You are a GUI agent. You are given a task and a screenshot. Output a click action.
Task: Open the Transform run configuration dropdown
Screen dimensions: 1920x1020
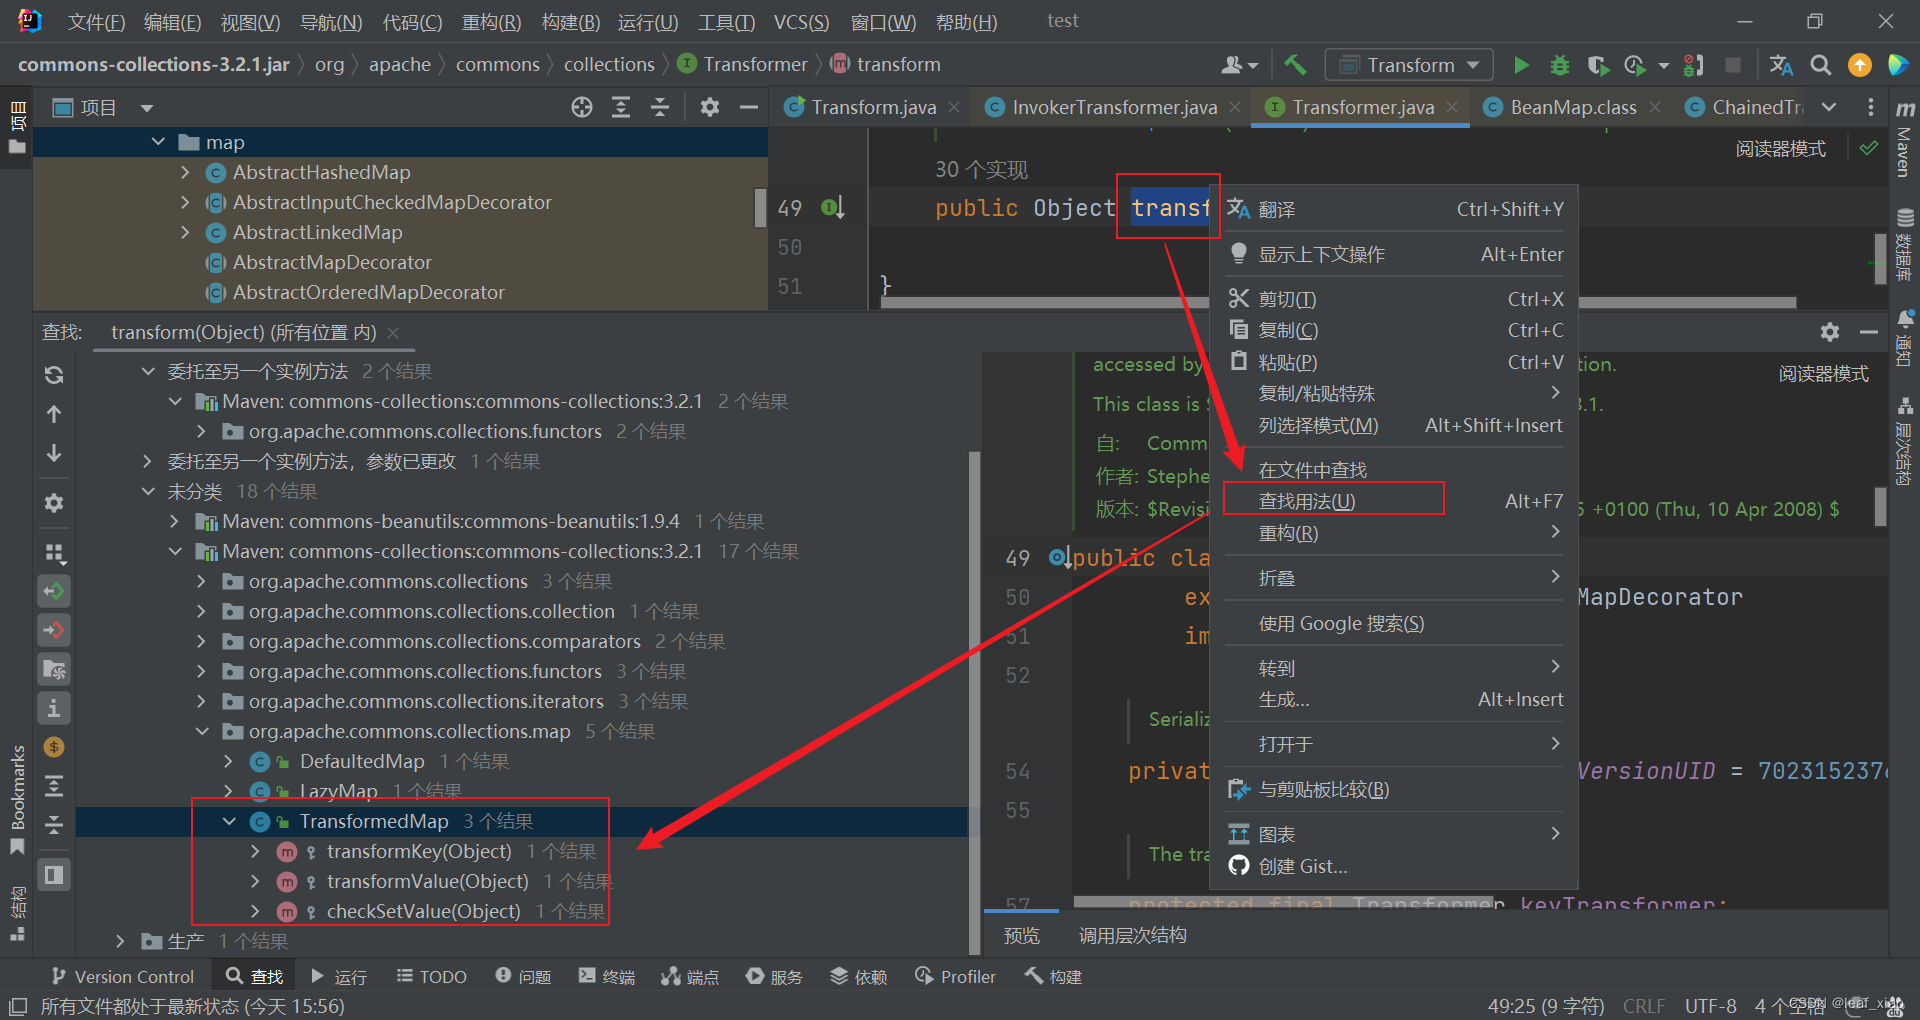(x=1408, y=65)
